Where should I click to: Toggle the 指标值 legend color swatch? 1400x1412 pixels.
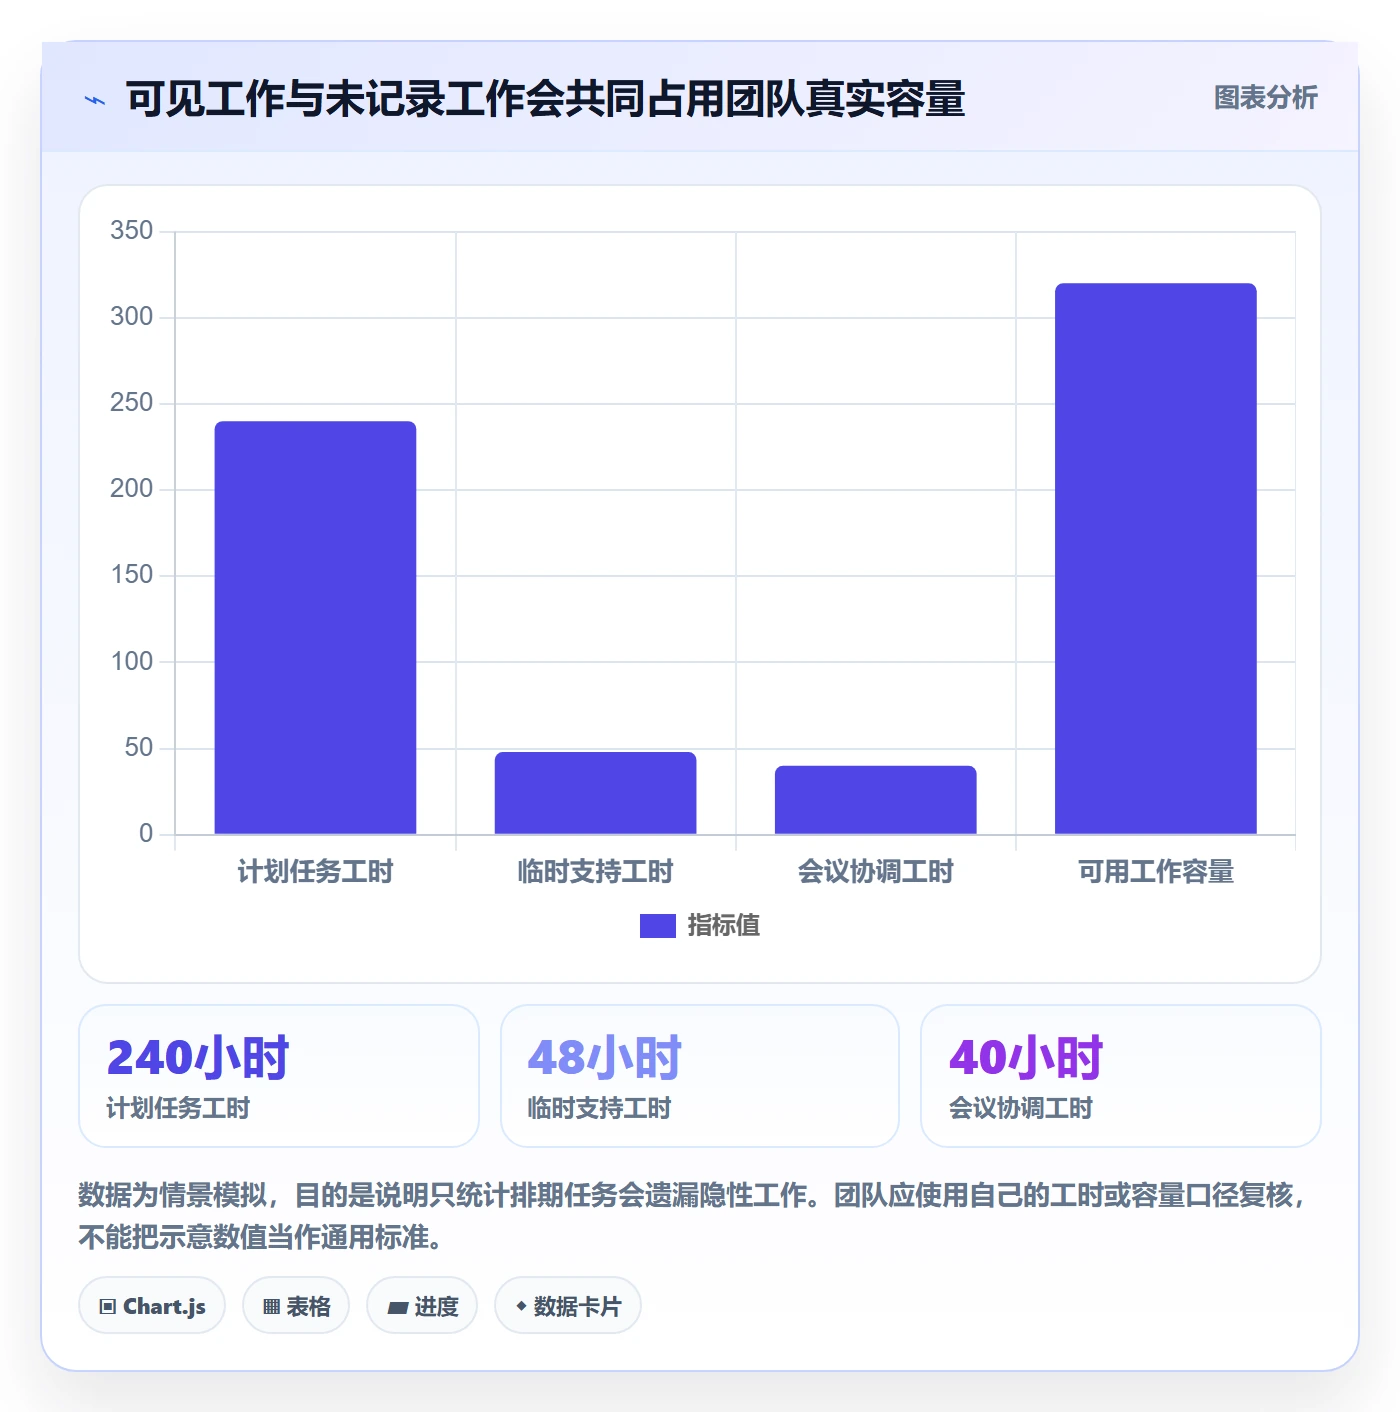[x=658, y=926]
